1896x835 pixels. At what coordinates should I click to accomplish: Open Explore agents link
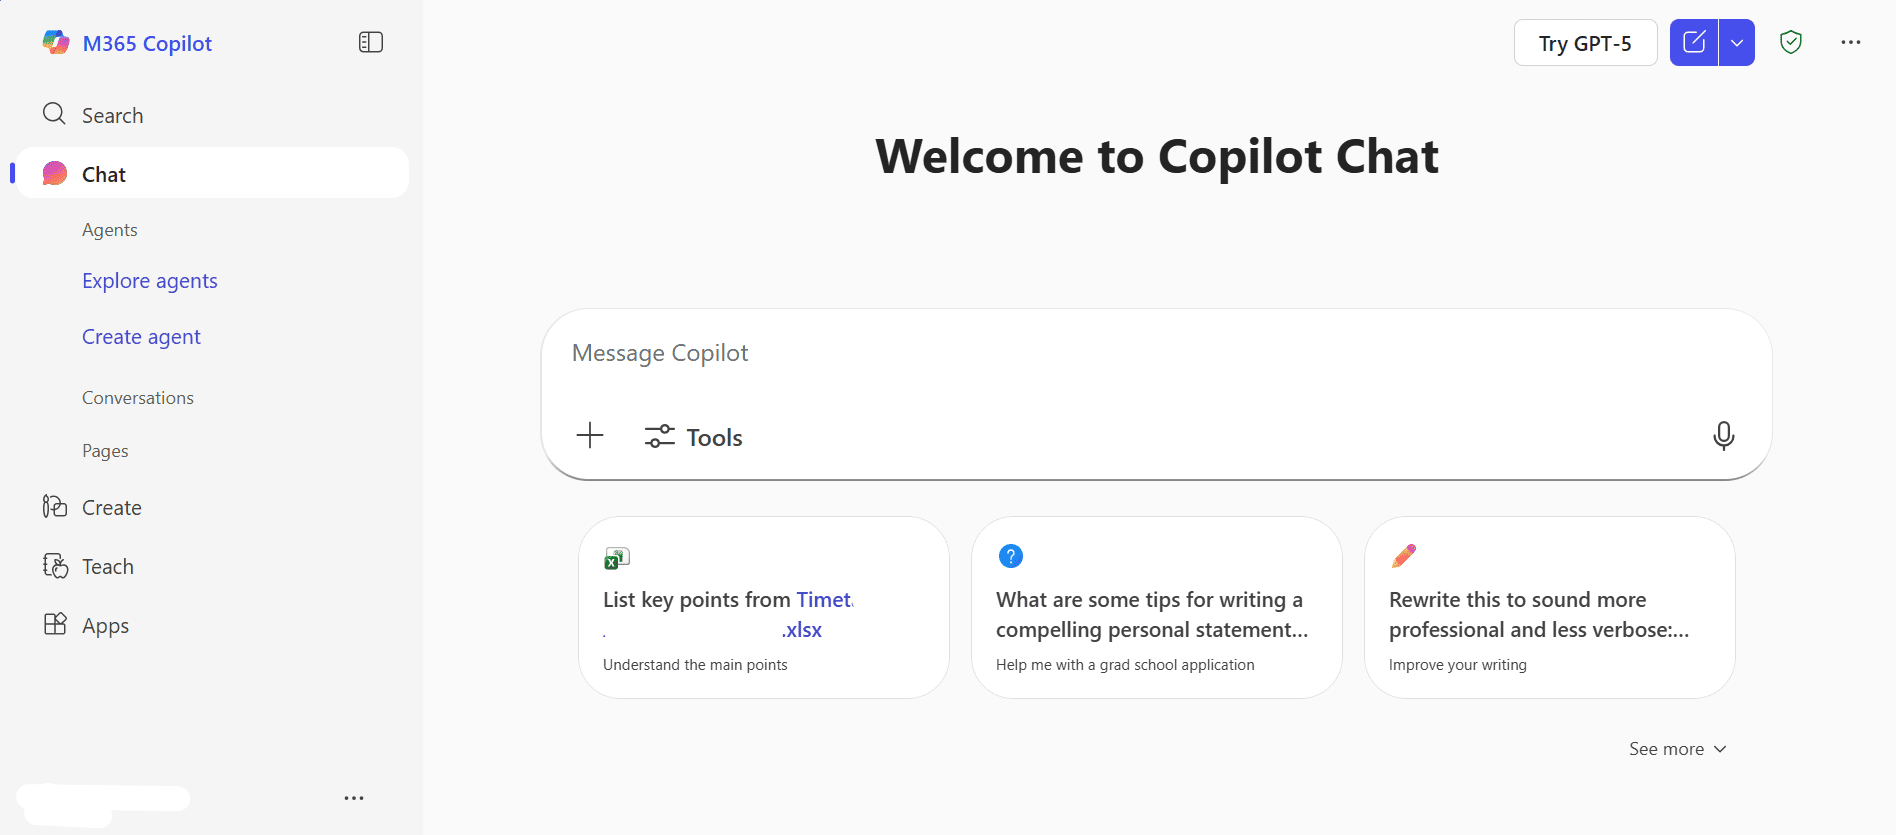click(150, 281)
